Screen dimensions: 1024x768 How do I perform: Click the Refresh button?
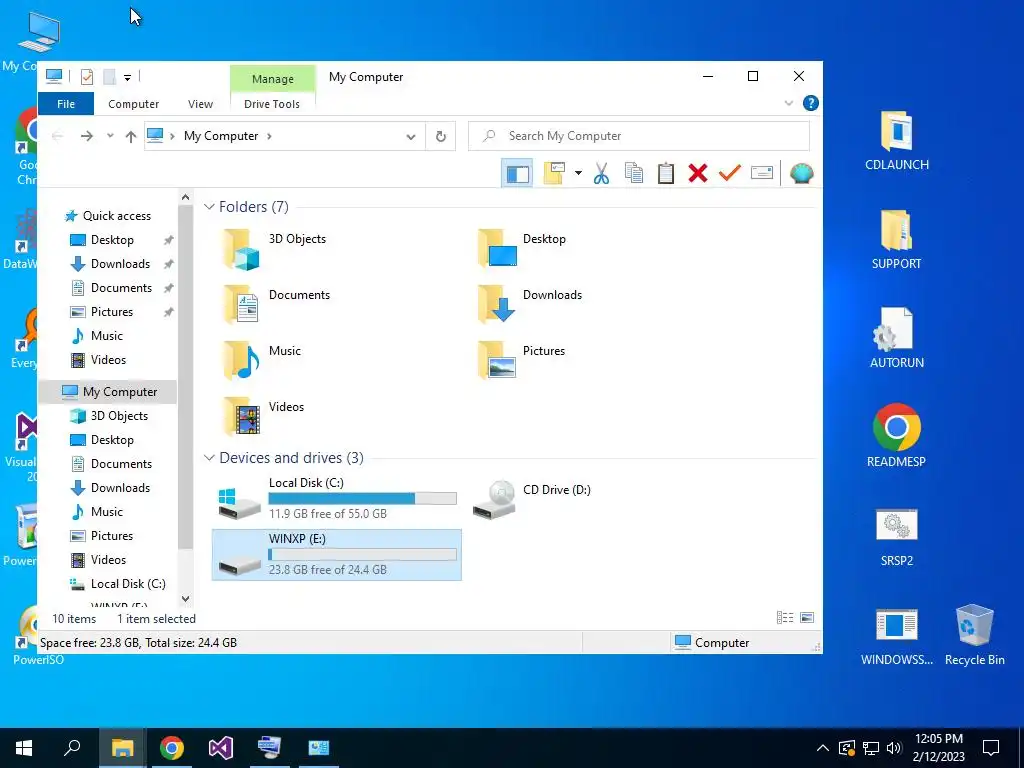click(x=441, y=136)
